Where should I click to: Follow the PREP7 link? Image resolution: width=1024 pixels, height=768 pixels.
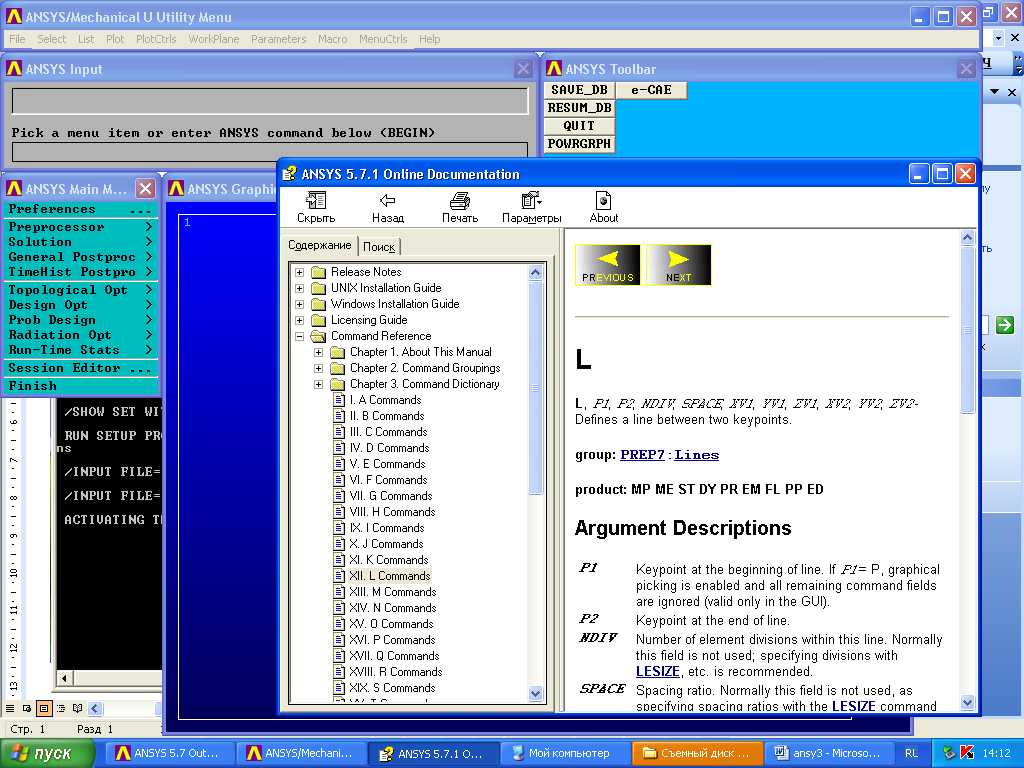642,455
